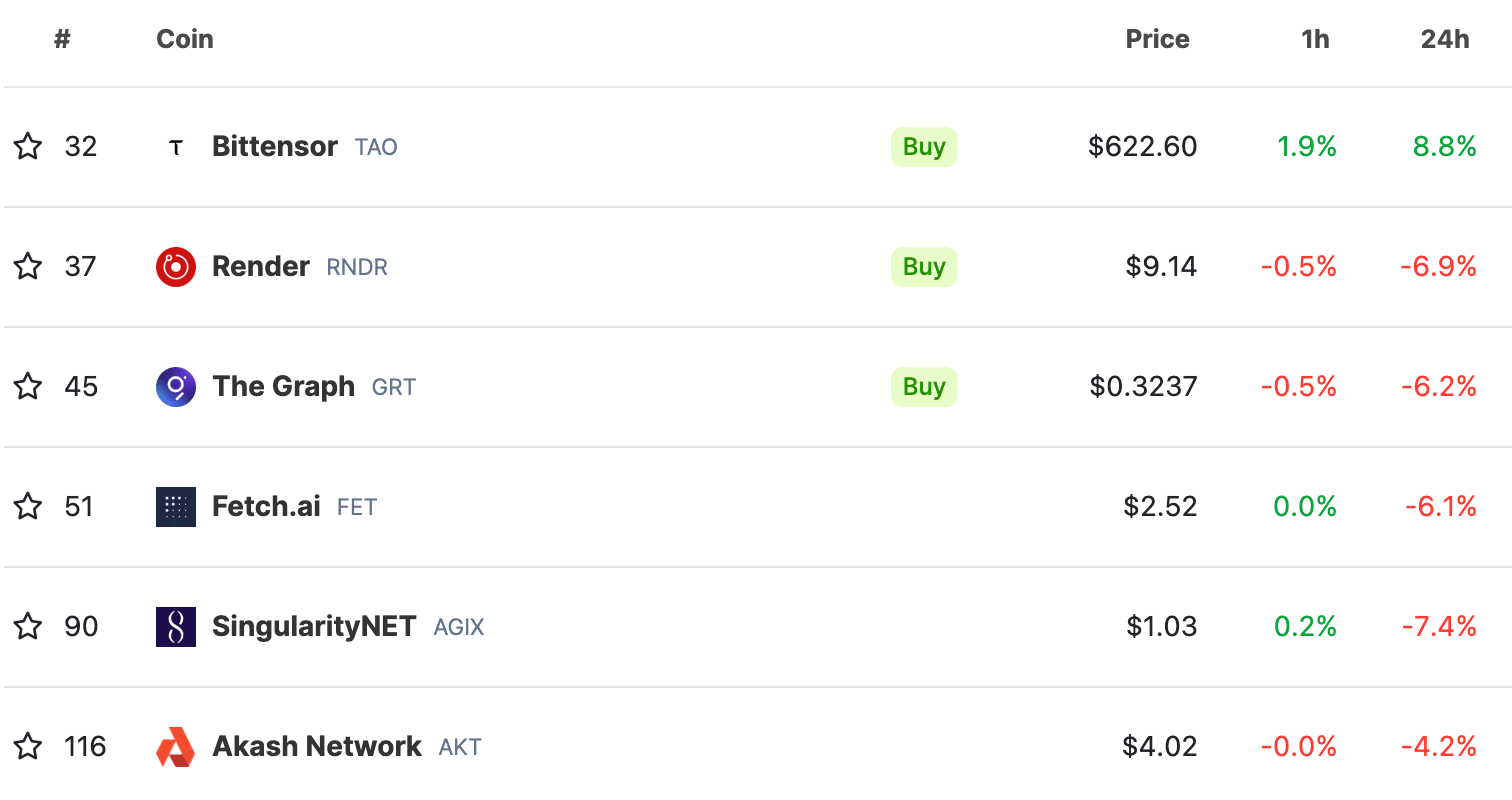The image size is (1512, 800).
Task: Toggle the watchlist star for Render
Action: pyautogui.click(x=28, y=266)
